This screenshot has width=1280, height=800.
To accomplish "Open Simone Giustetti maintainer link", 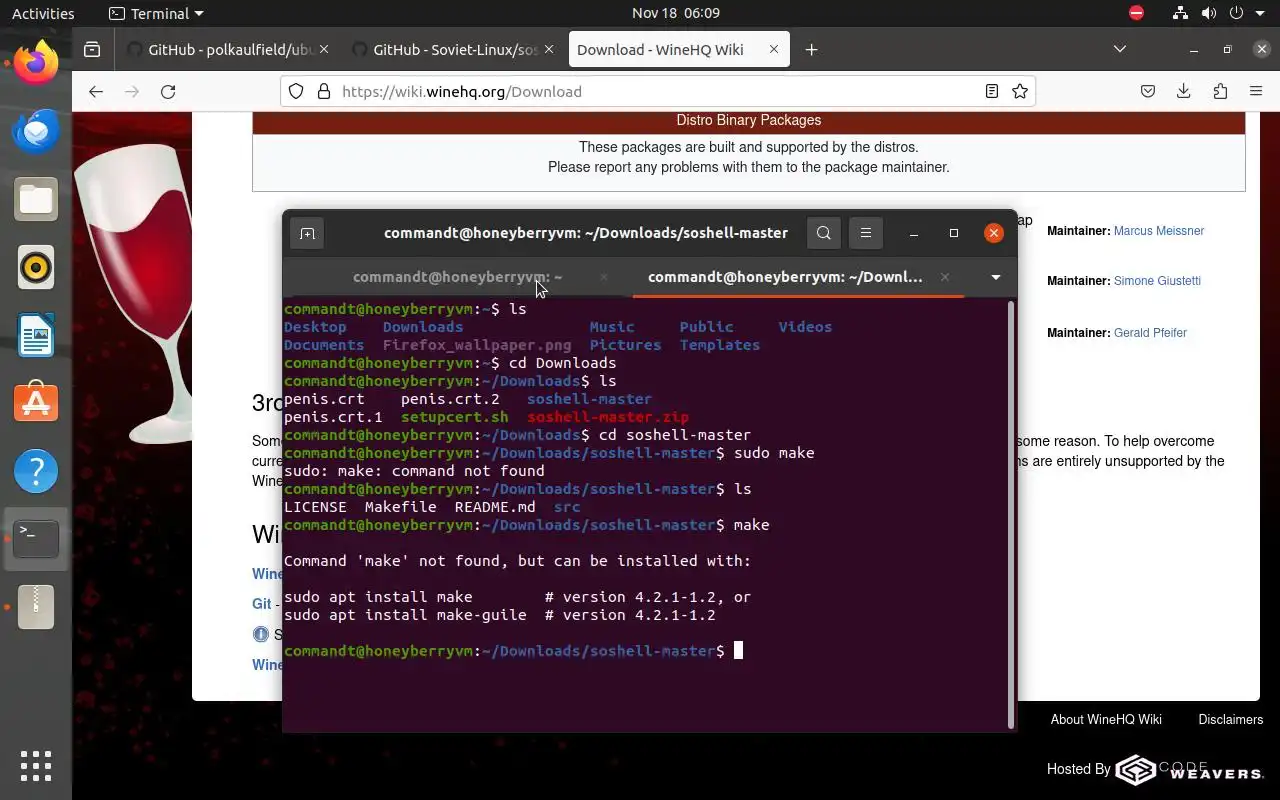I will click(x=1157, y=281).
